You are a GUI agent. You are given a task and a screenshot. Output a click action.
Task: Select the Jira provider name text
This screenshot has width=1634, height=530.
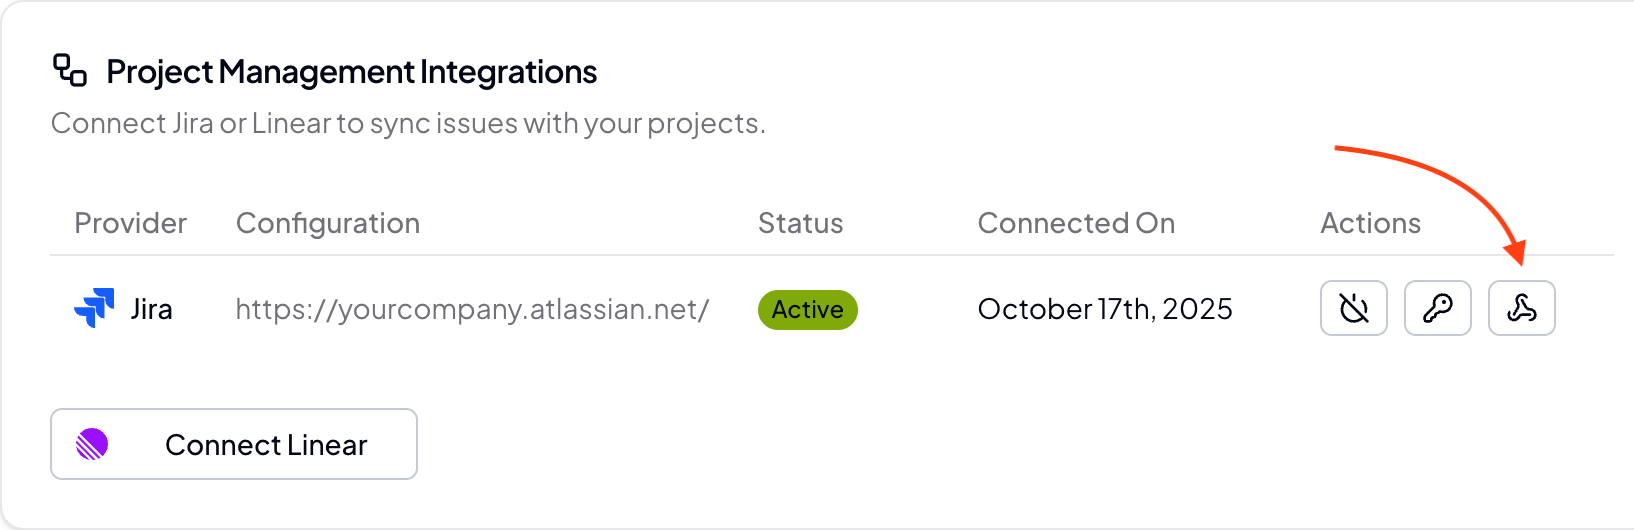(151, 309)
